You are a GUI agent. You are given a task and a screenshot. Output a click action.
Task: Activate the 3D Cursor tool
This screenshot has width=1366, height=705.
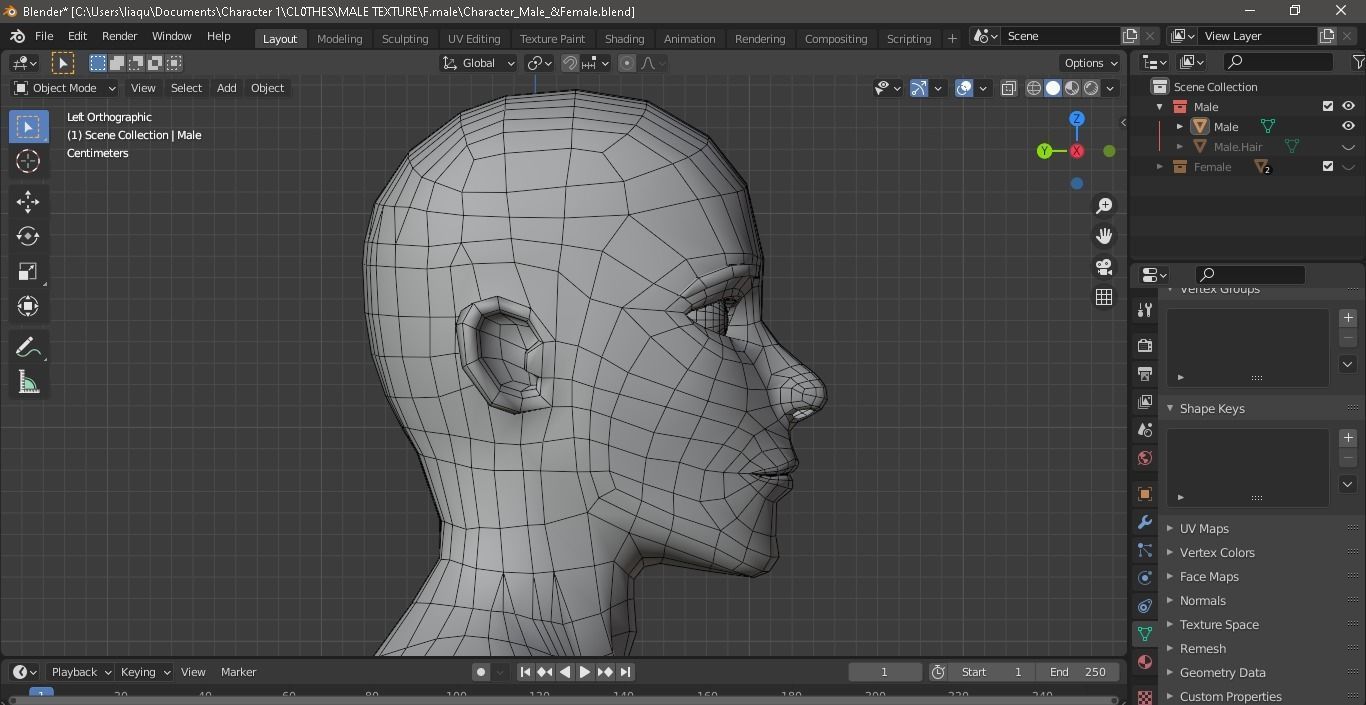(x=28, y=161)
